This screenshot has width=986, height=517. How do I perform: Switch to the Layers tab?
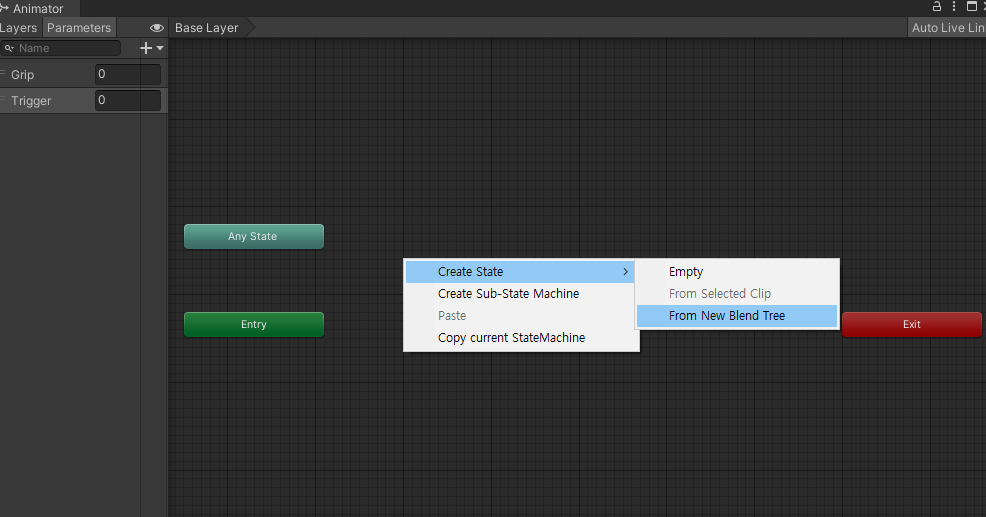pos(19,28)
